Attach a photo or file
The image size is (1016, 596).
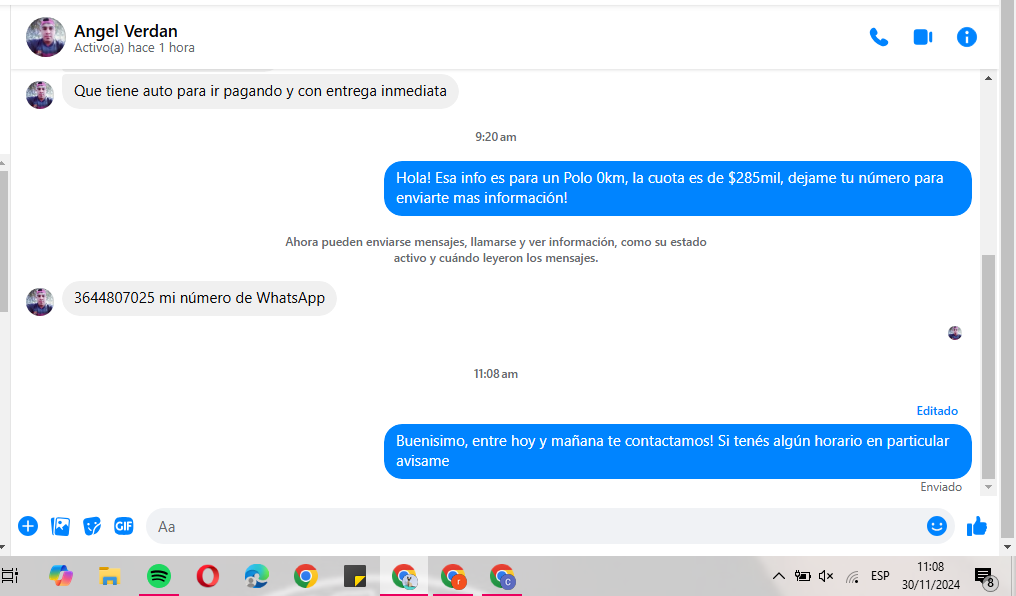[x=60, y=526]
